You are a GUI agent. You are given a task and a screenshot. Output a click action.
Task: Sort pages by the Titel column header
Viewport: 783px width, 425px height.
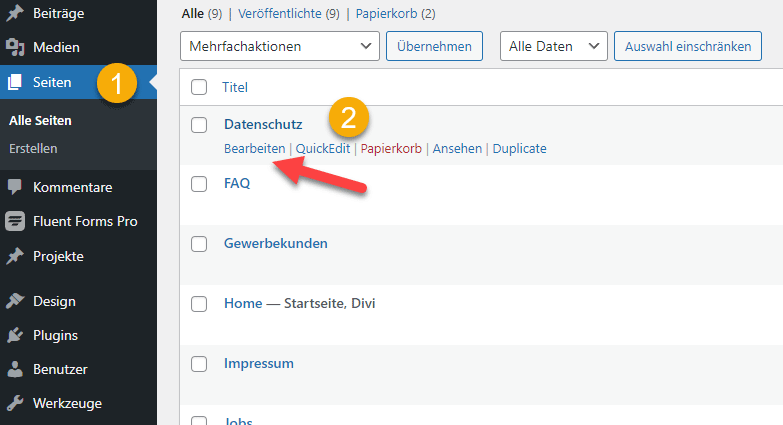[x=235, y=87]
